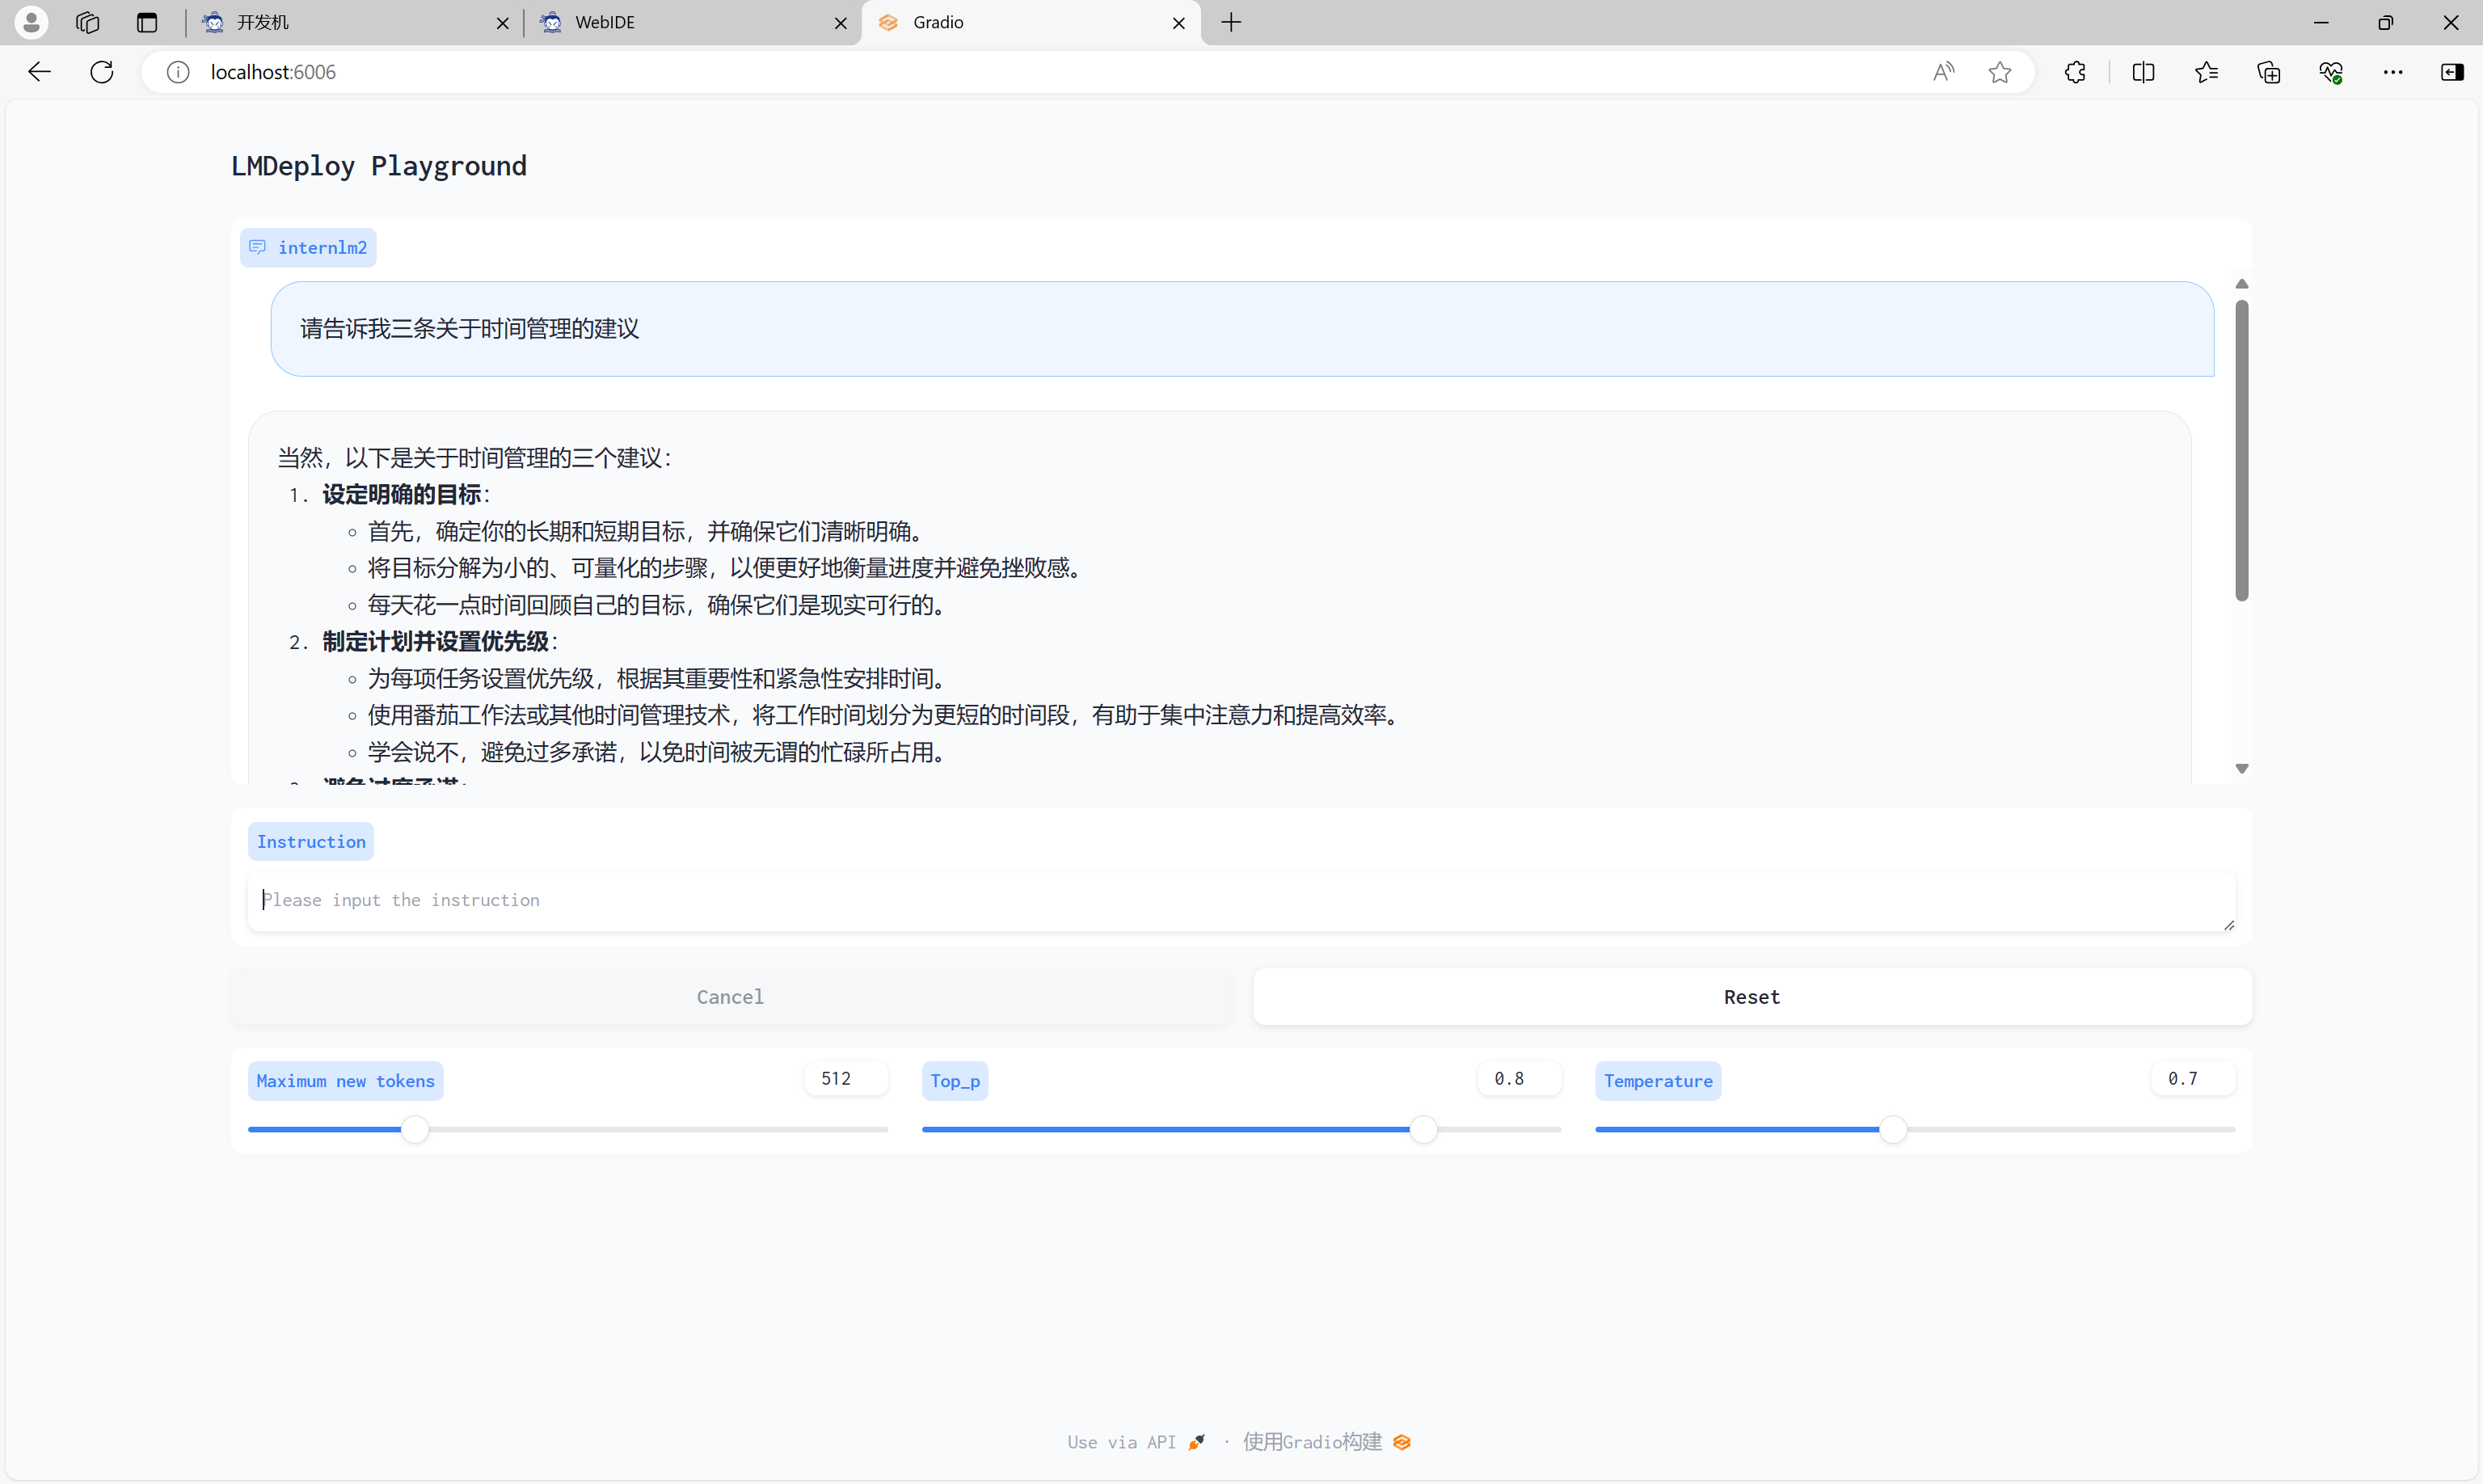Close the Gradio tab

click(x=1179, y=23)
